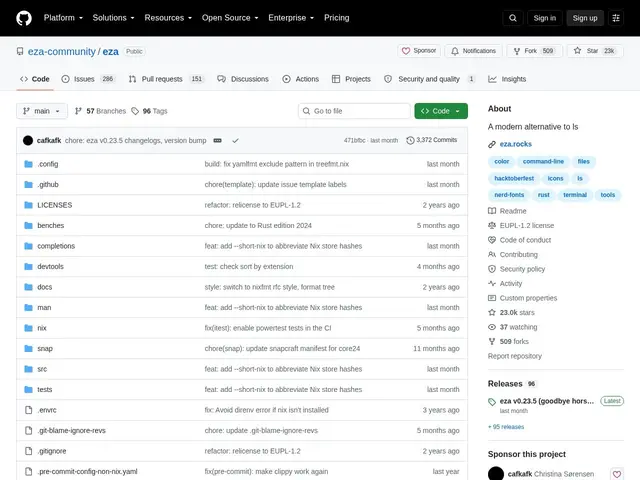The image size is (640, 480).
Task: Fork the eza repository
Action: (x=535, y=51)
